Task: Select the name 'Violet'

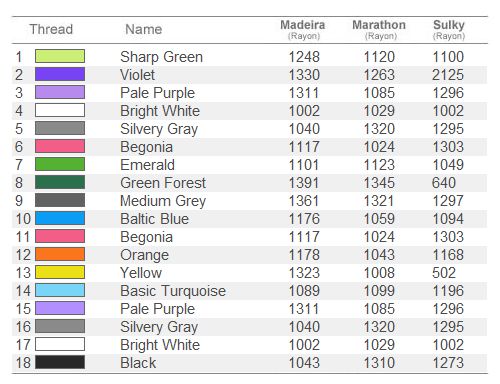Action: (138, 75)
